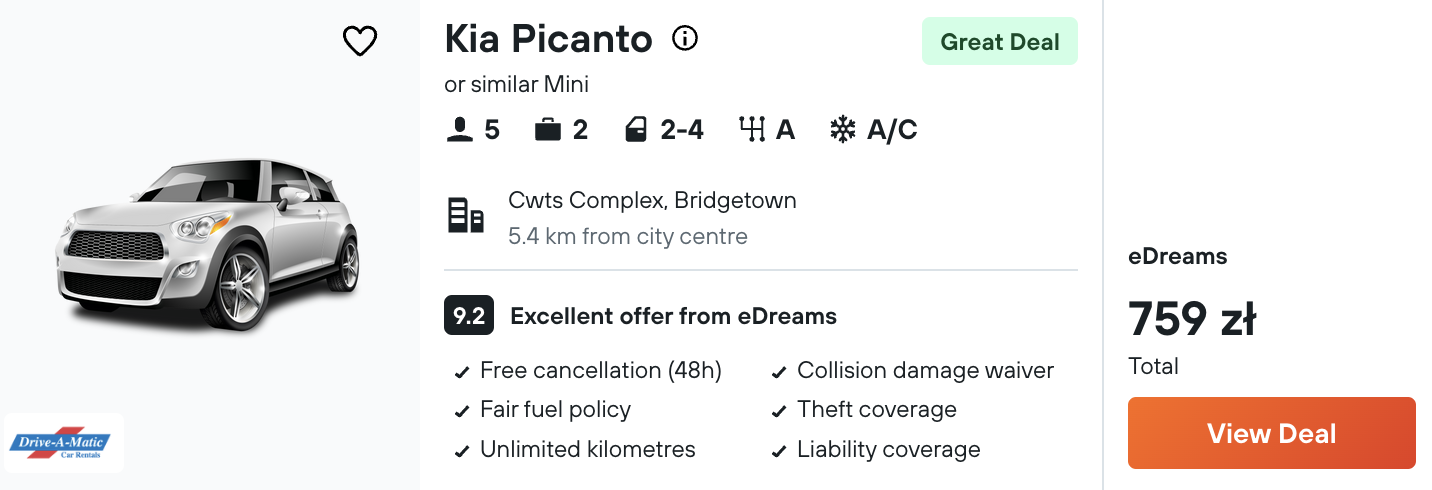The height and width of the screenshot is (490, 1432).
Task: Click the passenger seats icon
Action: pos(459,130)
